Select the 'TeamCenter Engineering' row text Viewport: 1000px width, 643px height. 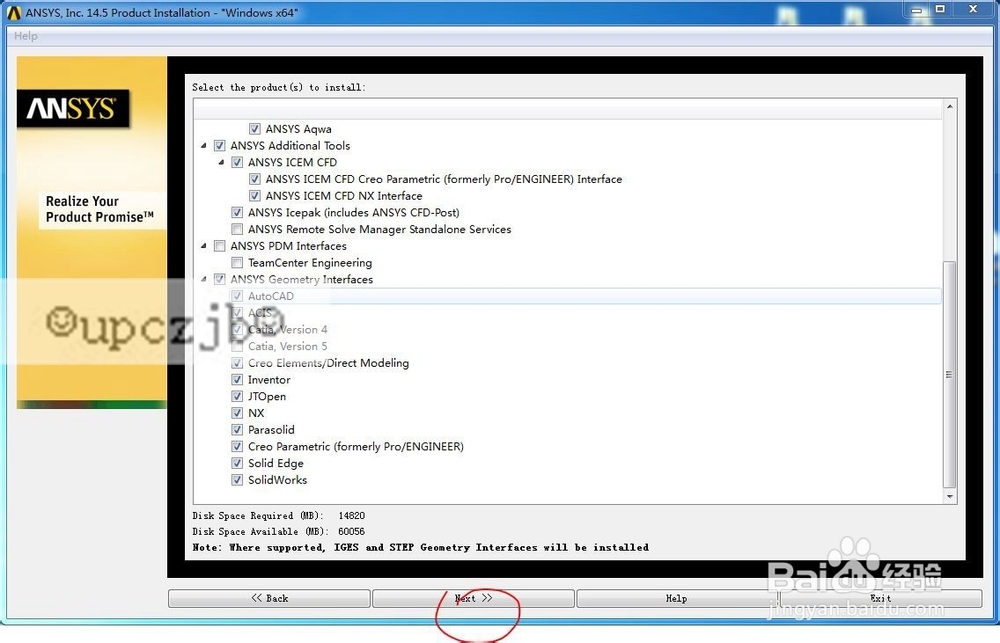pyautogui.click(x=310, y=263)
